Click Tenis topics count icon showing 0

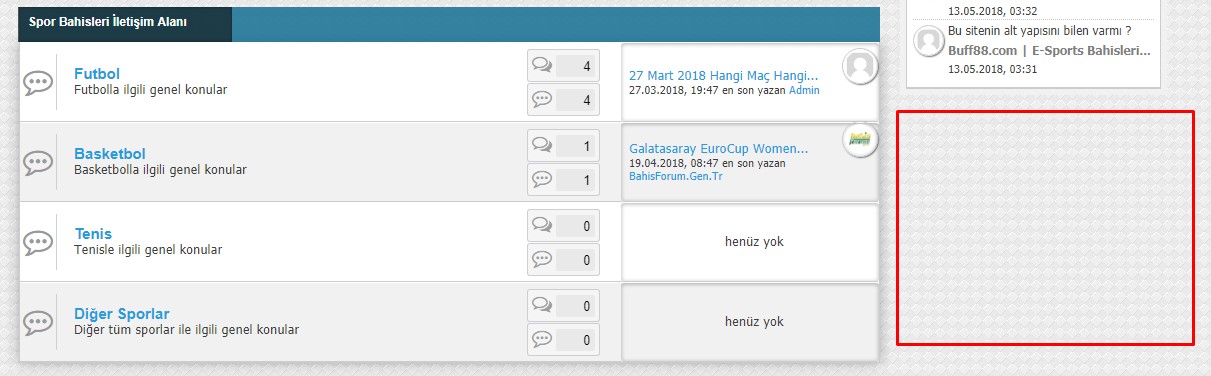tap(543, 226)
